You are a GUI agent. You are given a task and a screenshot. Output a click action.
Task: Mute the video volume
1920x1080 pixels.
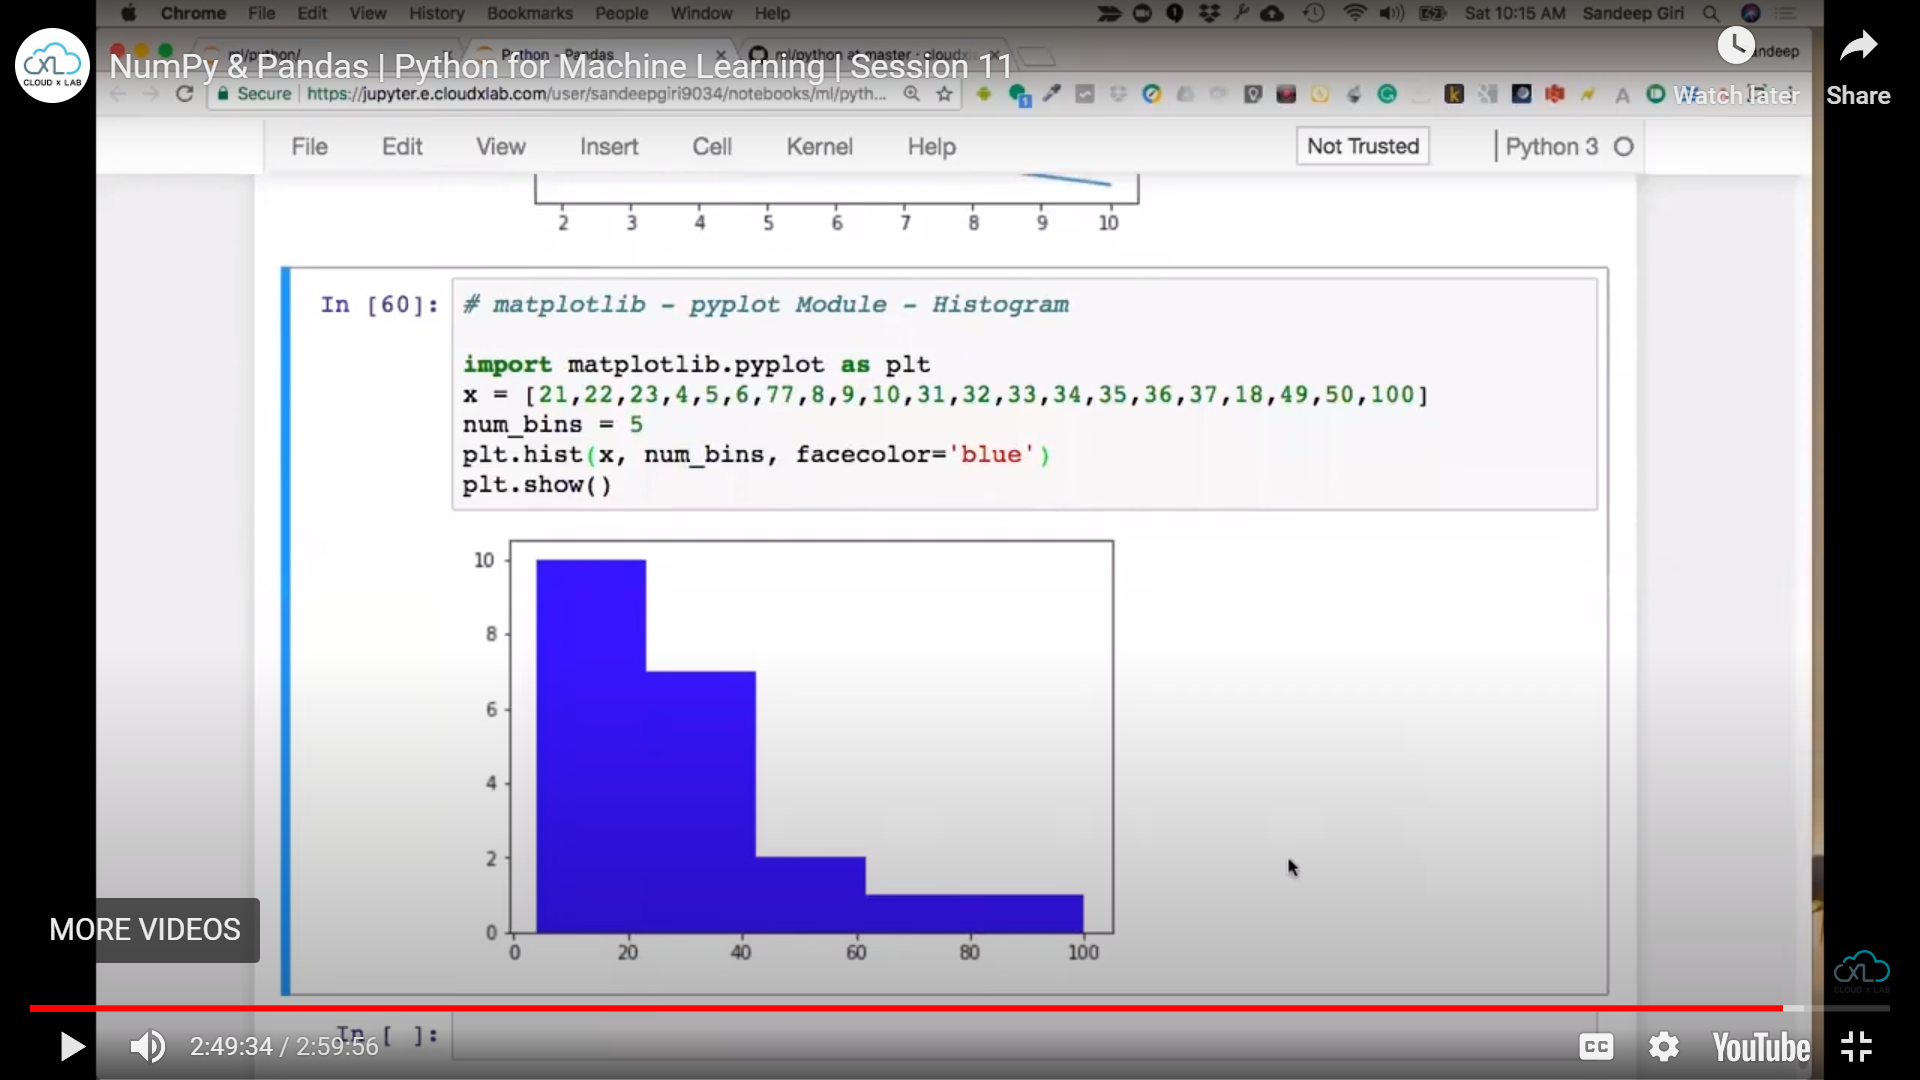[x=147, y=1046]
